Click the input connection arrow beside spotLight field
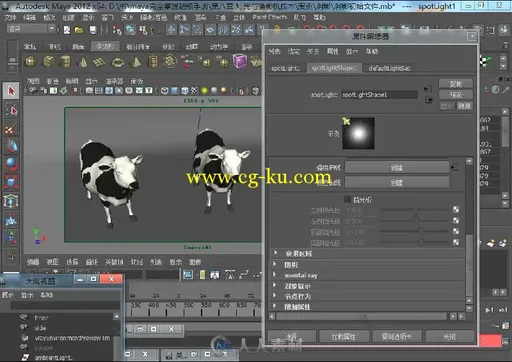 point(428,89)
